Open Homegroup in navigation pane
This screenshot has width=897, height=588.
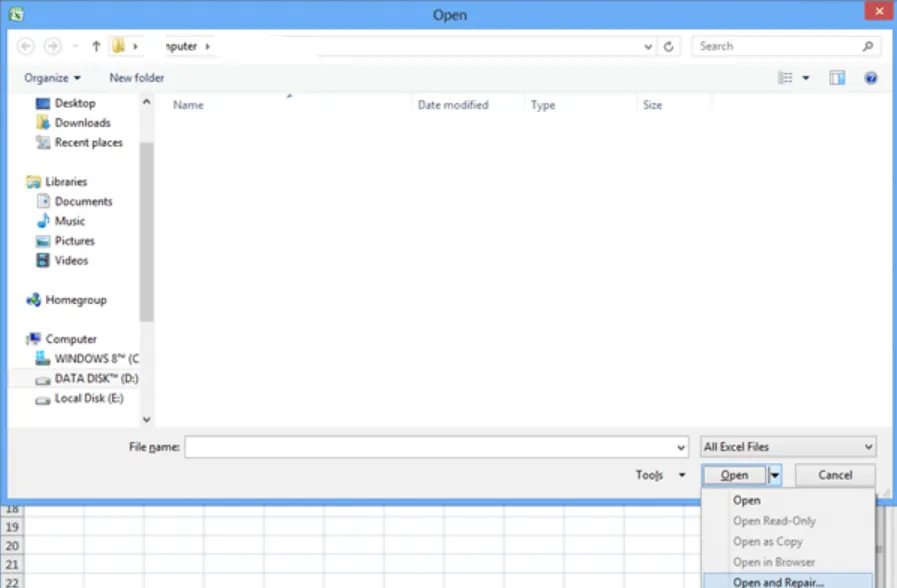click(75, 300)
